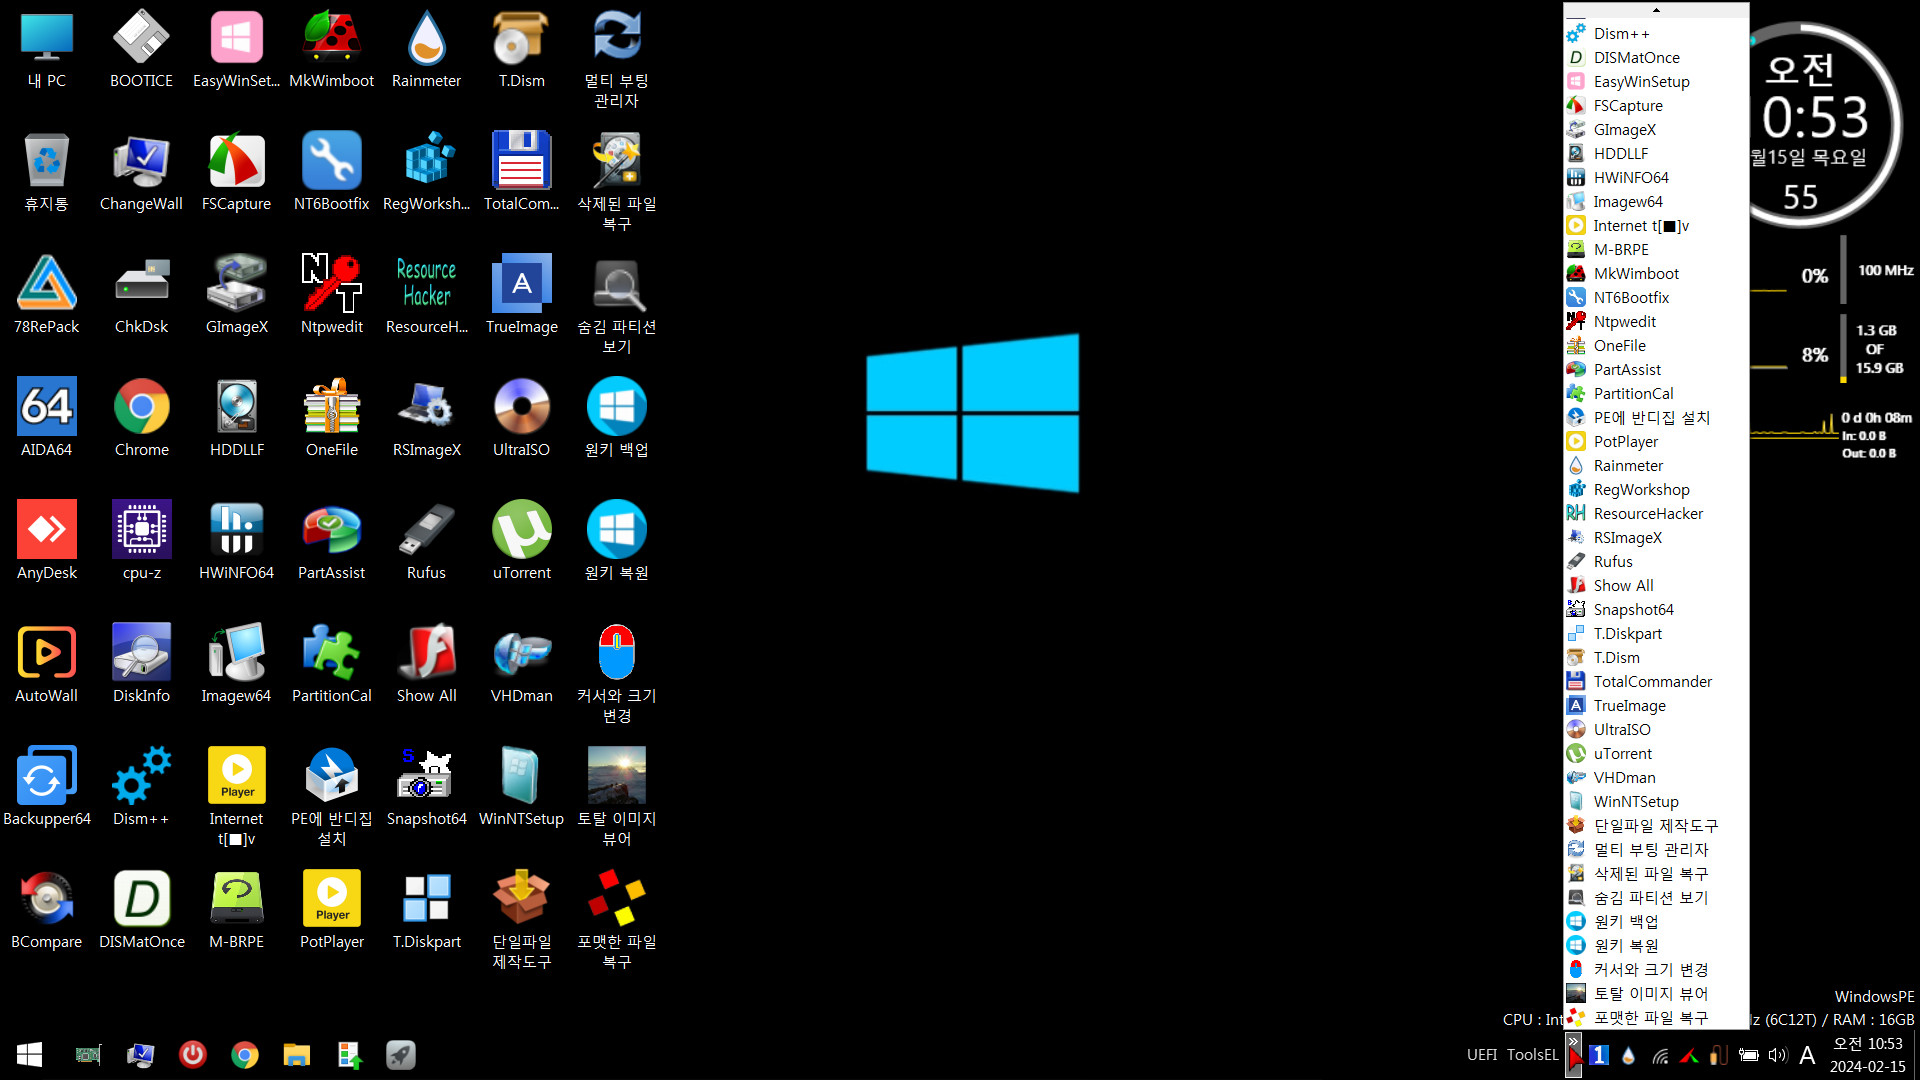Open the BOOTICE desktop icon
This screenshot has height=1080, width=1920.
[x=141, y=50]
